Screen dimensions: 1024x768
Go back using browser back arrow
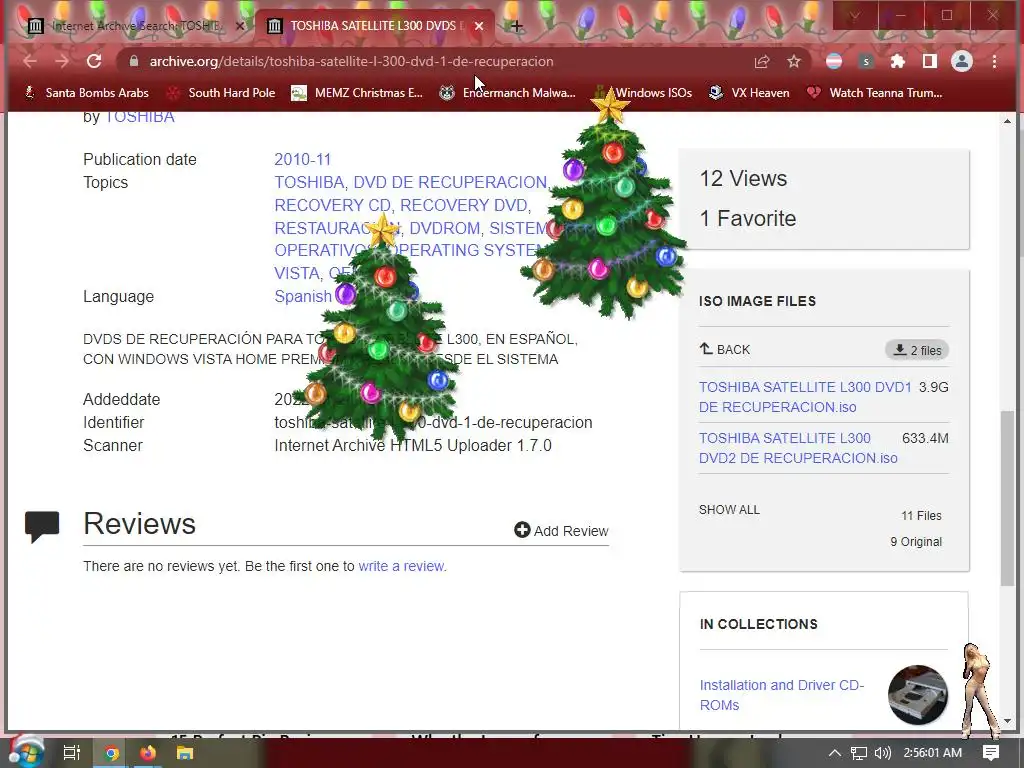pos(30,61)
